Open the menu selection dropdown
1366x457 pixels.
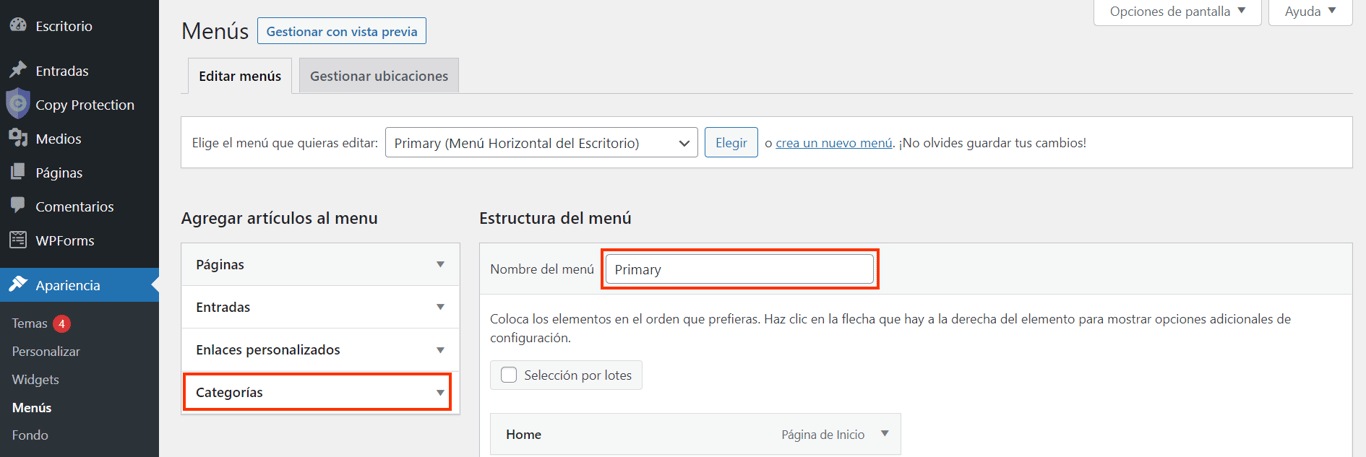(x=541, y=143)
